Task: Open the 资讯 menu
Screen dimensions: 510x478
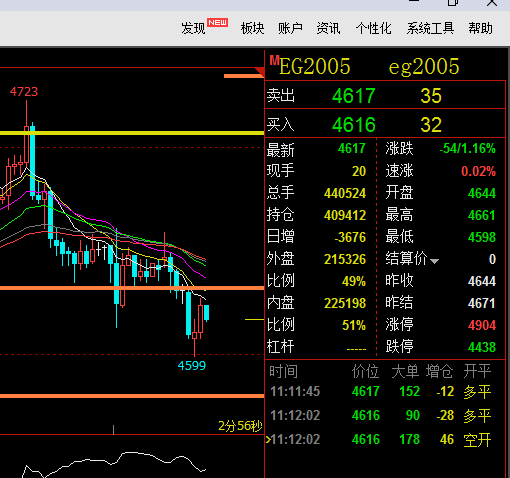Action: pyautogui.click(x=328, y=28)
